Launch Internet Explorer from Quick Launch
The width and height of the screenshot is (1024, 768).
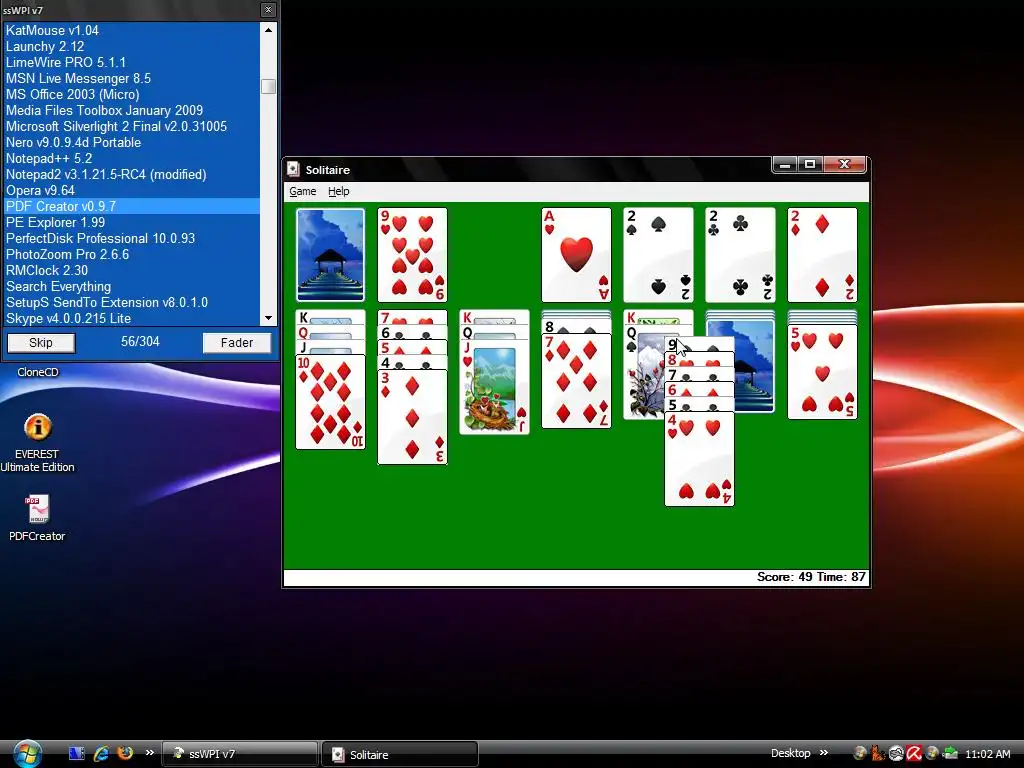point(101,754)
